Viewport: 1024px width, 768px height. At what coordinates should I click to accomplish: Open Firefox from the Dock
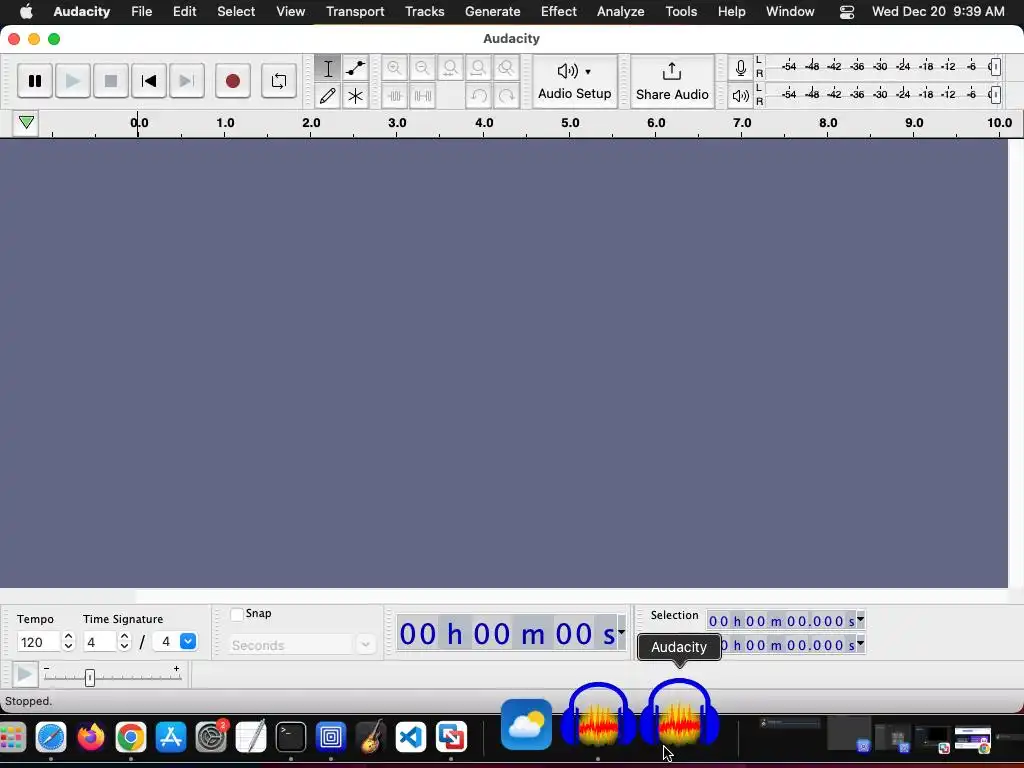point(91,737)
